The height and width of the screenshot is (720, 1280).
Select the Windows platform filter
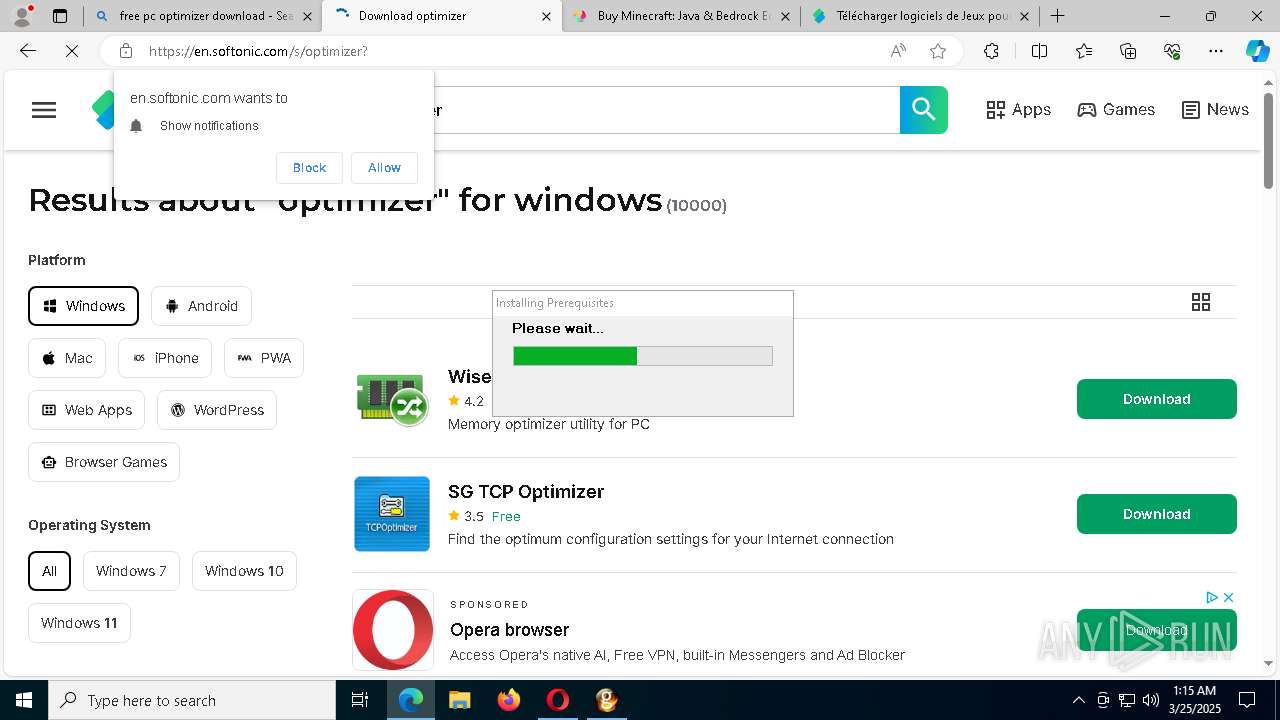click(83, 306)
